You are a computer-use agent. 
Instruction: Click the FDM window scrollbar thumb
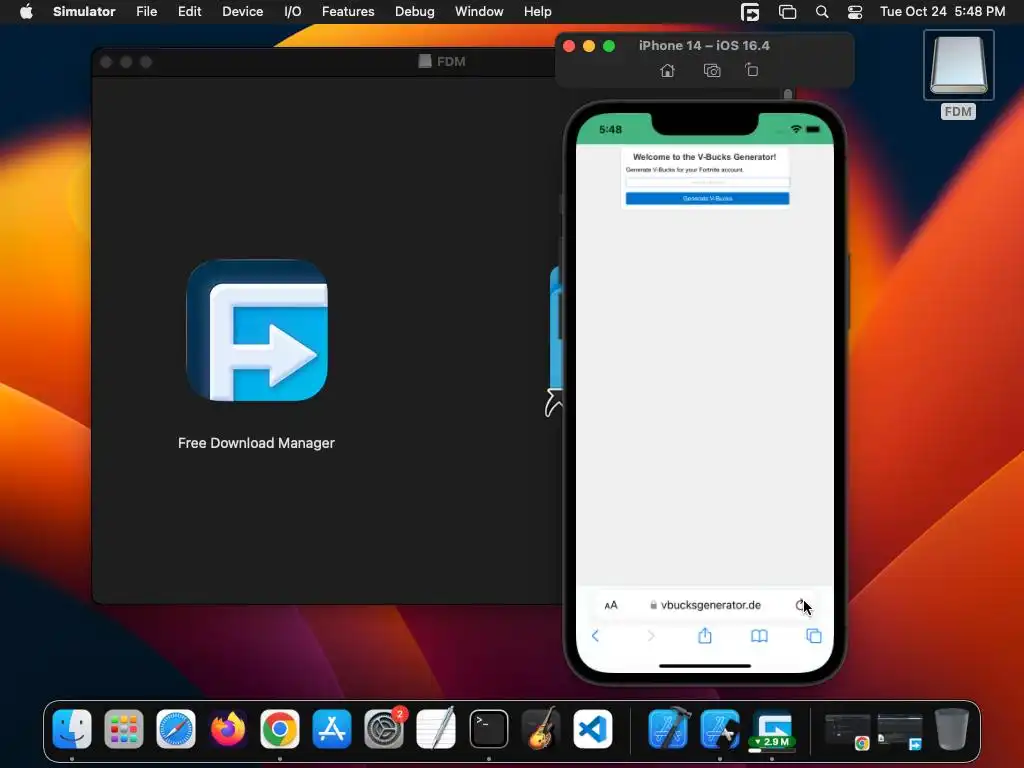[788, 95]
